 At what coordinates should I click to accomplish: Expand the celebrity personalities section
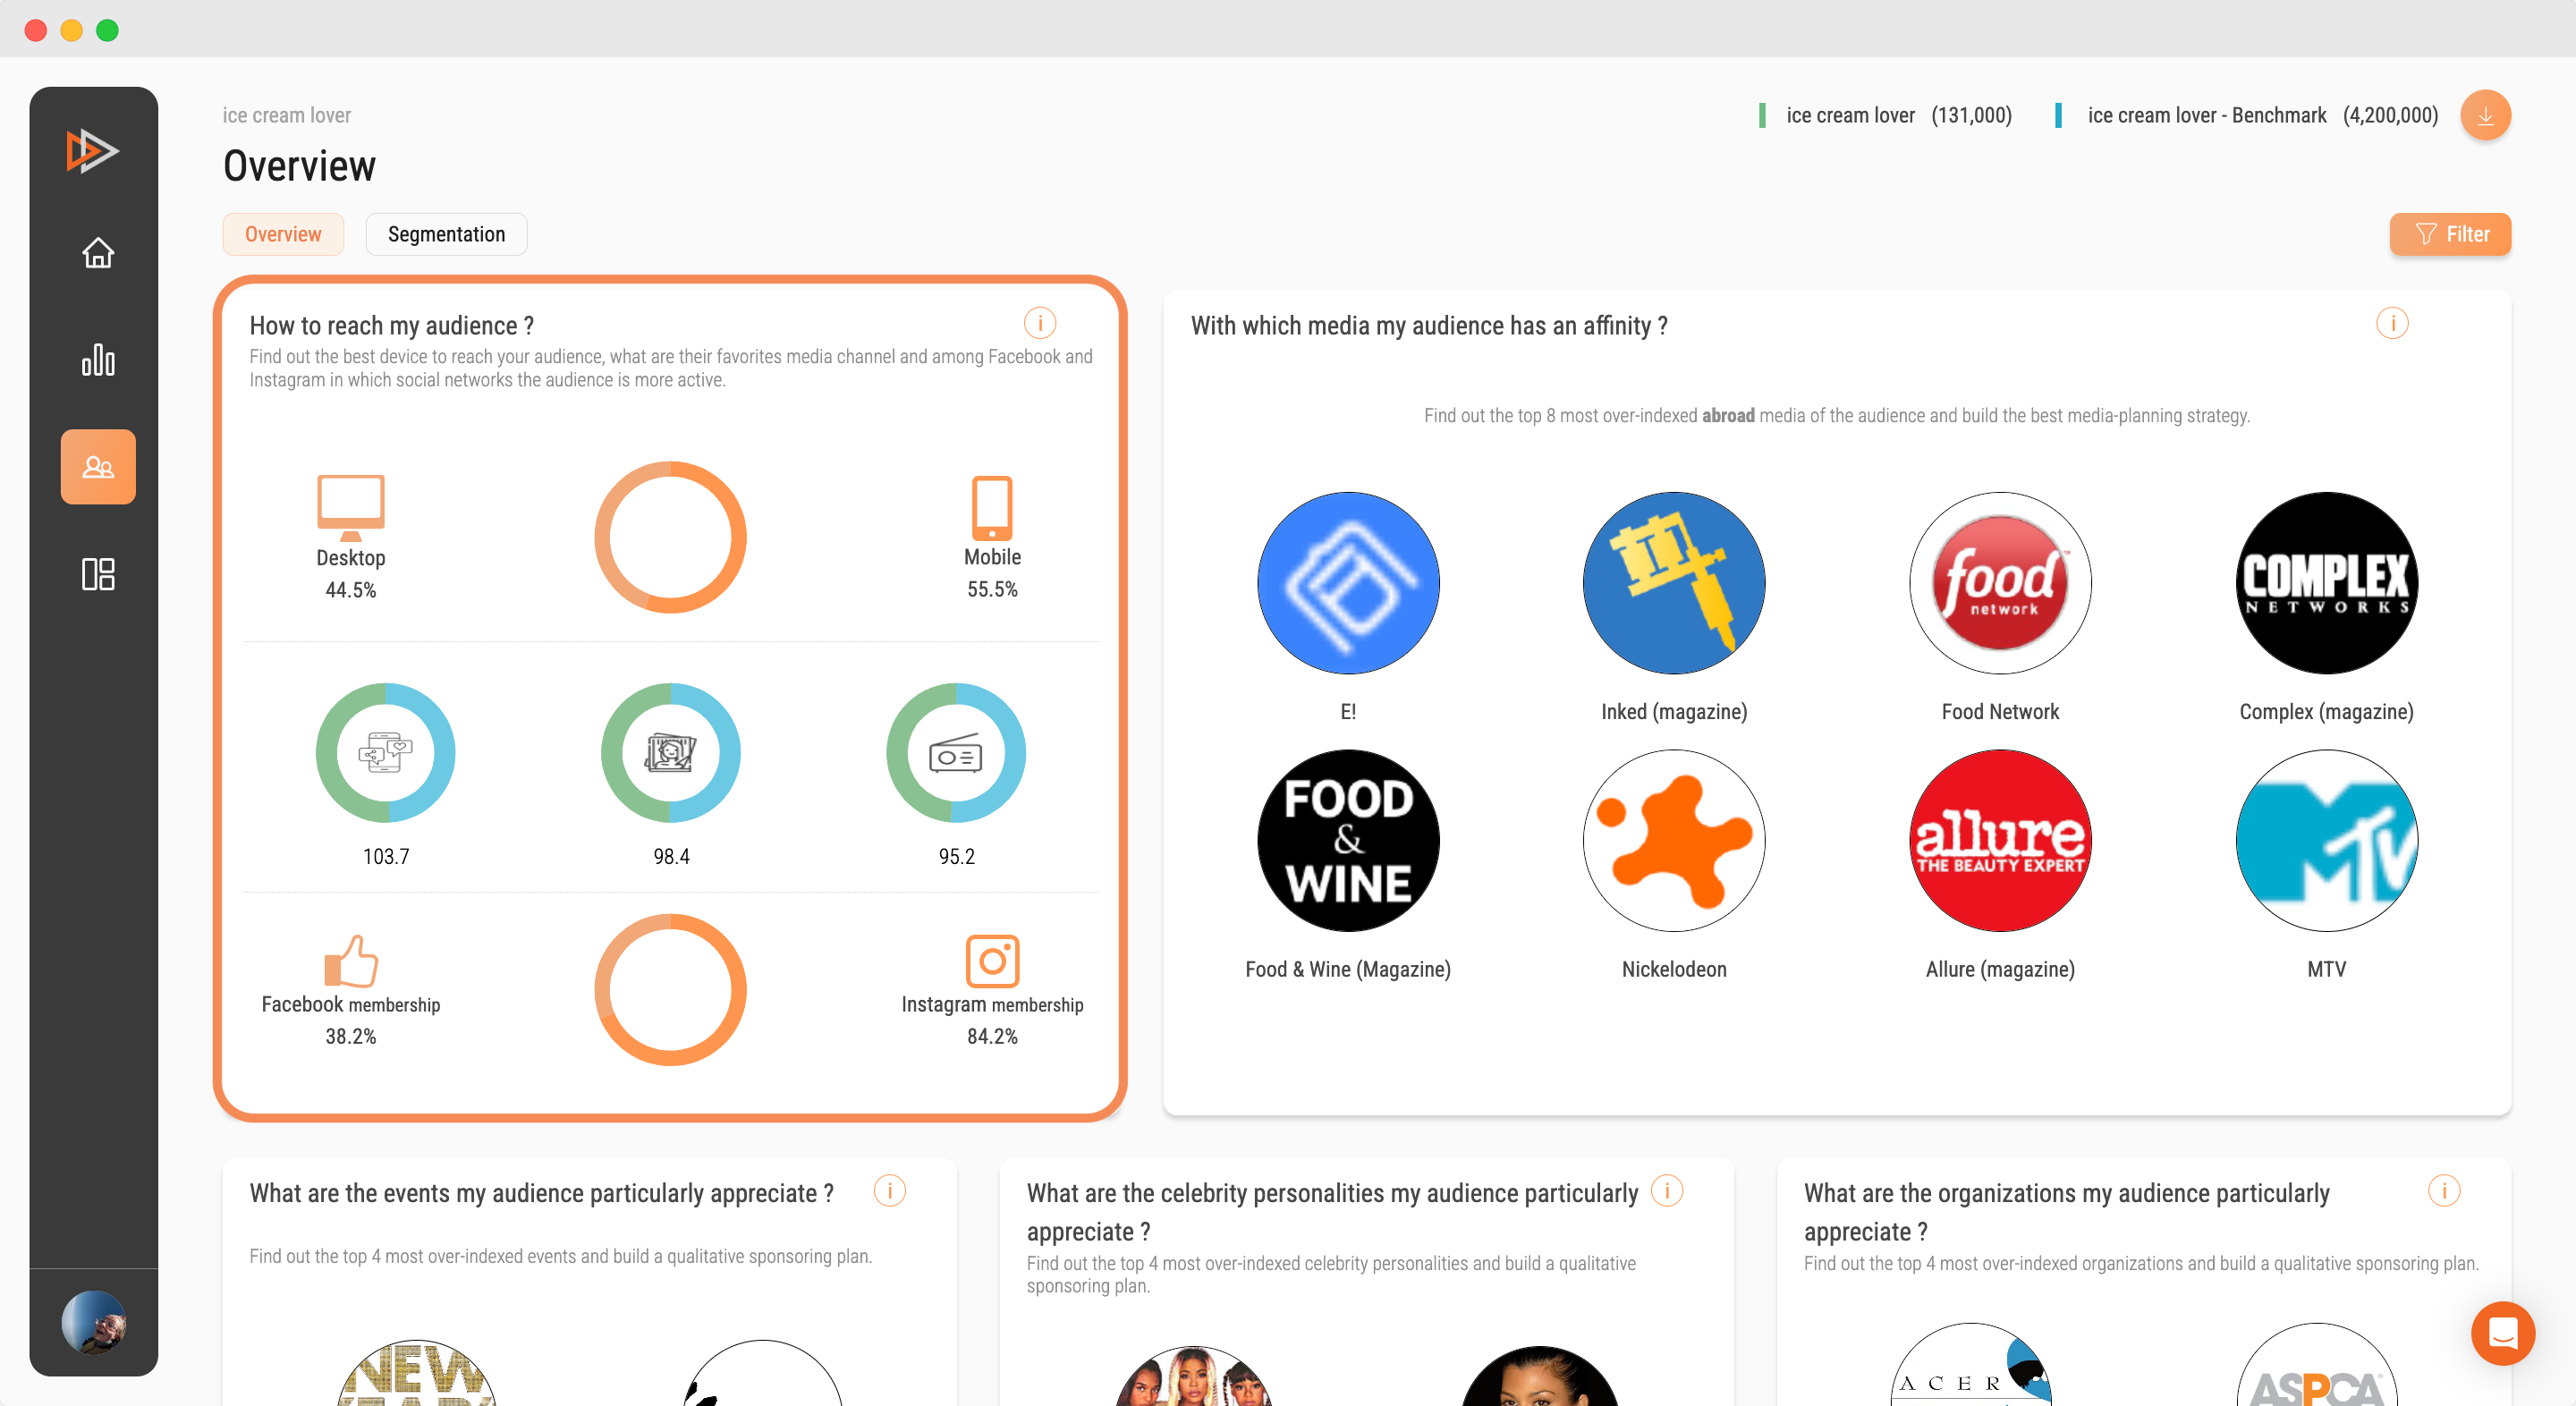pos(1665,1191)
